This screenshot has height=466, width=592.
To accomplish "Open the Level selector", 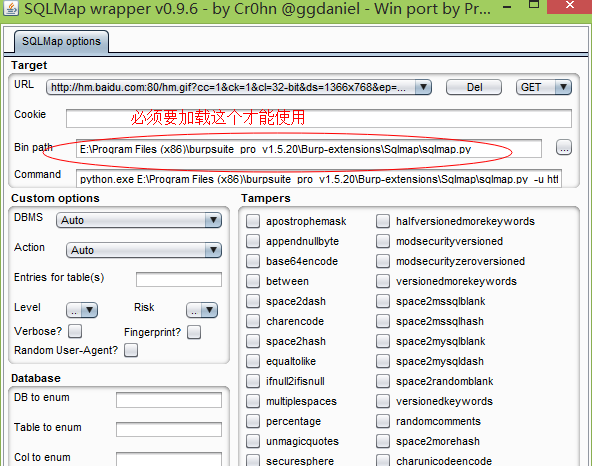I will 82,310.
